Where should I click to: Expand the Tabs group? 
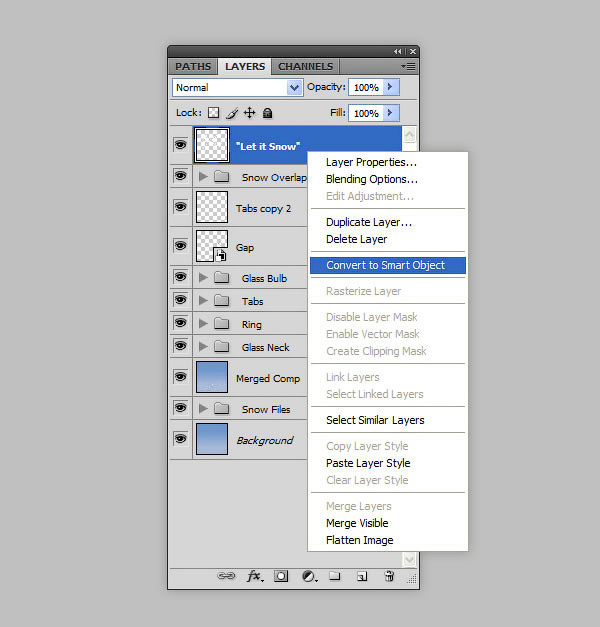pyautogui.click(x=203, y=300)
